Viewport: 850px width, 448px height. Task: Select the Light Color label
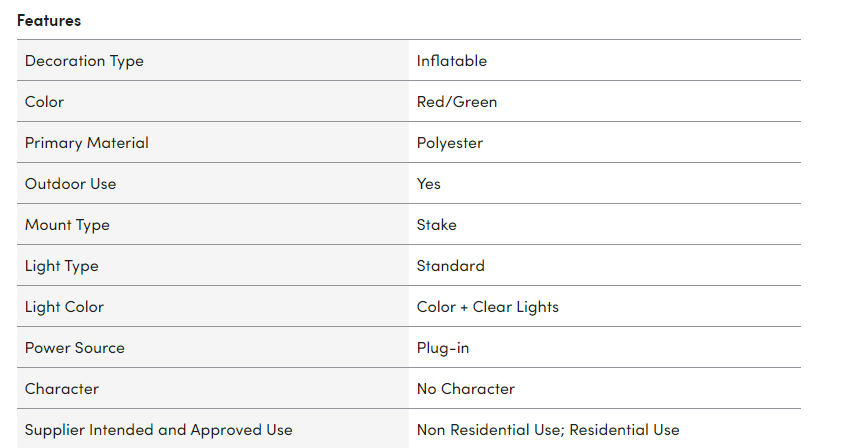coord(64,307)
